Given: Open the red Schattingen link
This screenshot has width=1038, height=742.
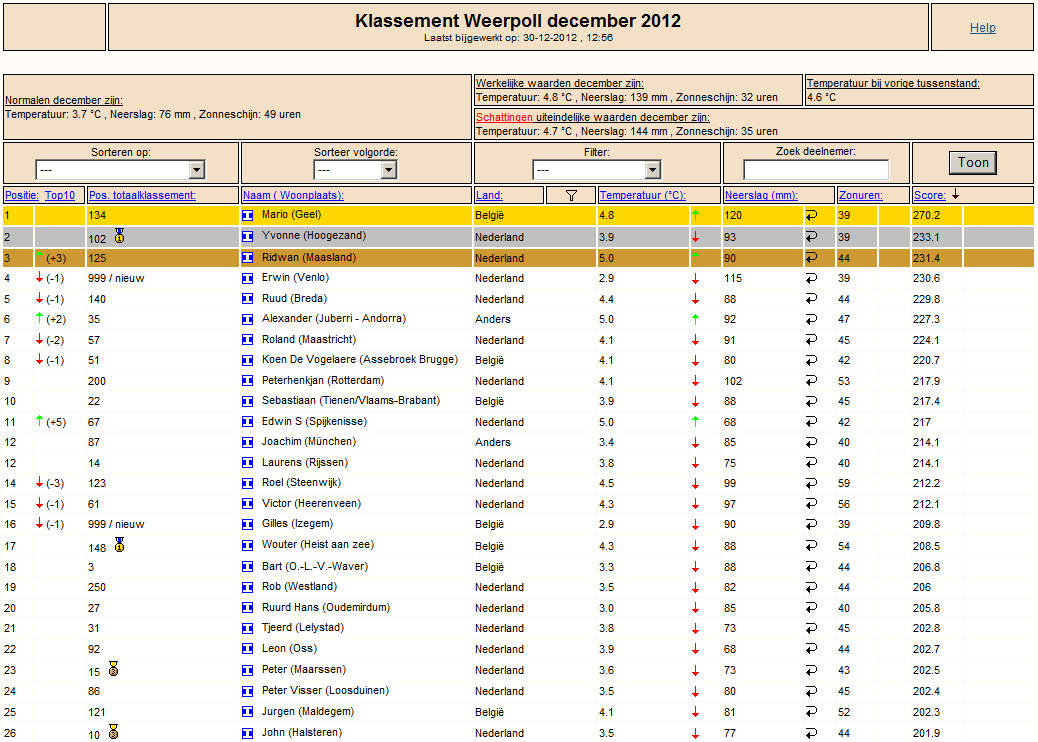Looking at the screenshot, I should [x=504, y=117].
